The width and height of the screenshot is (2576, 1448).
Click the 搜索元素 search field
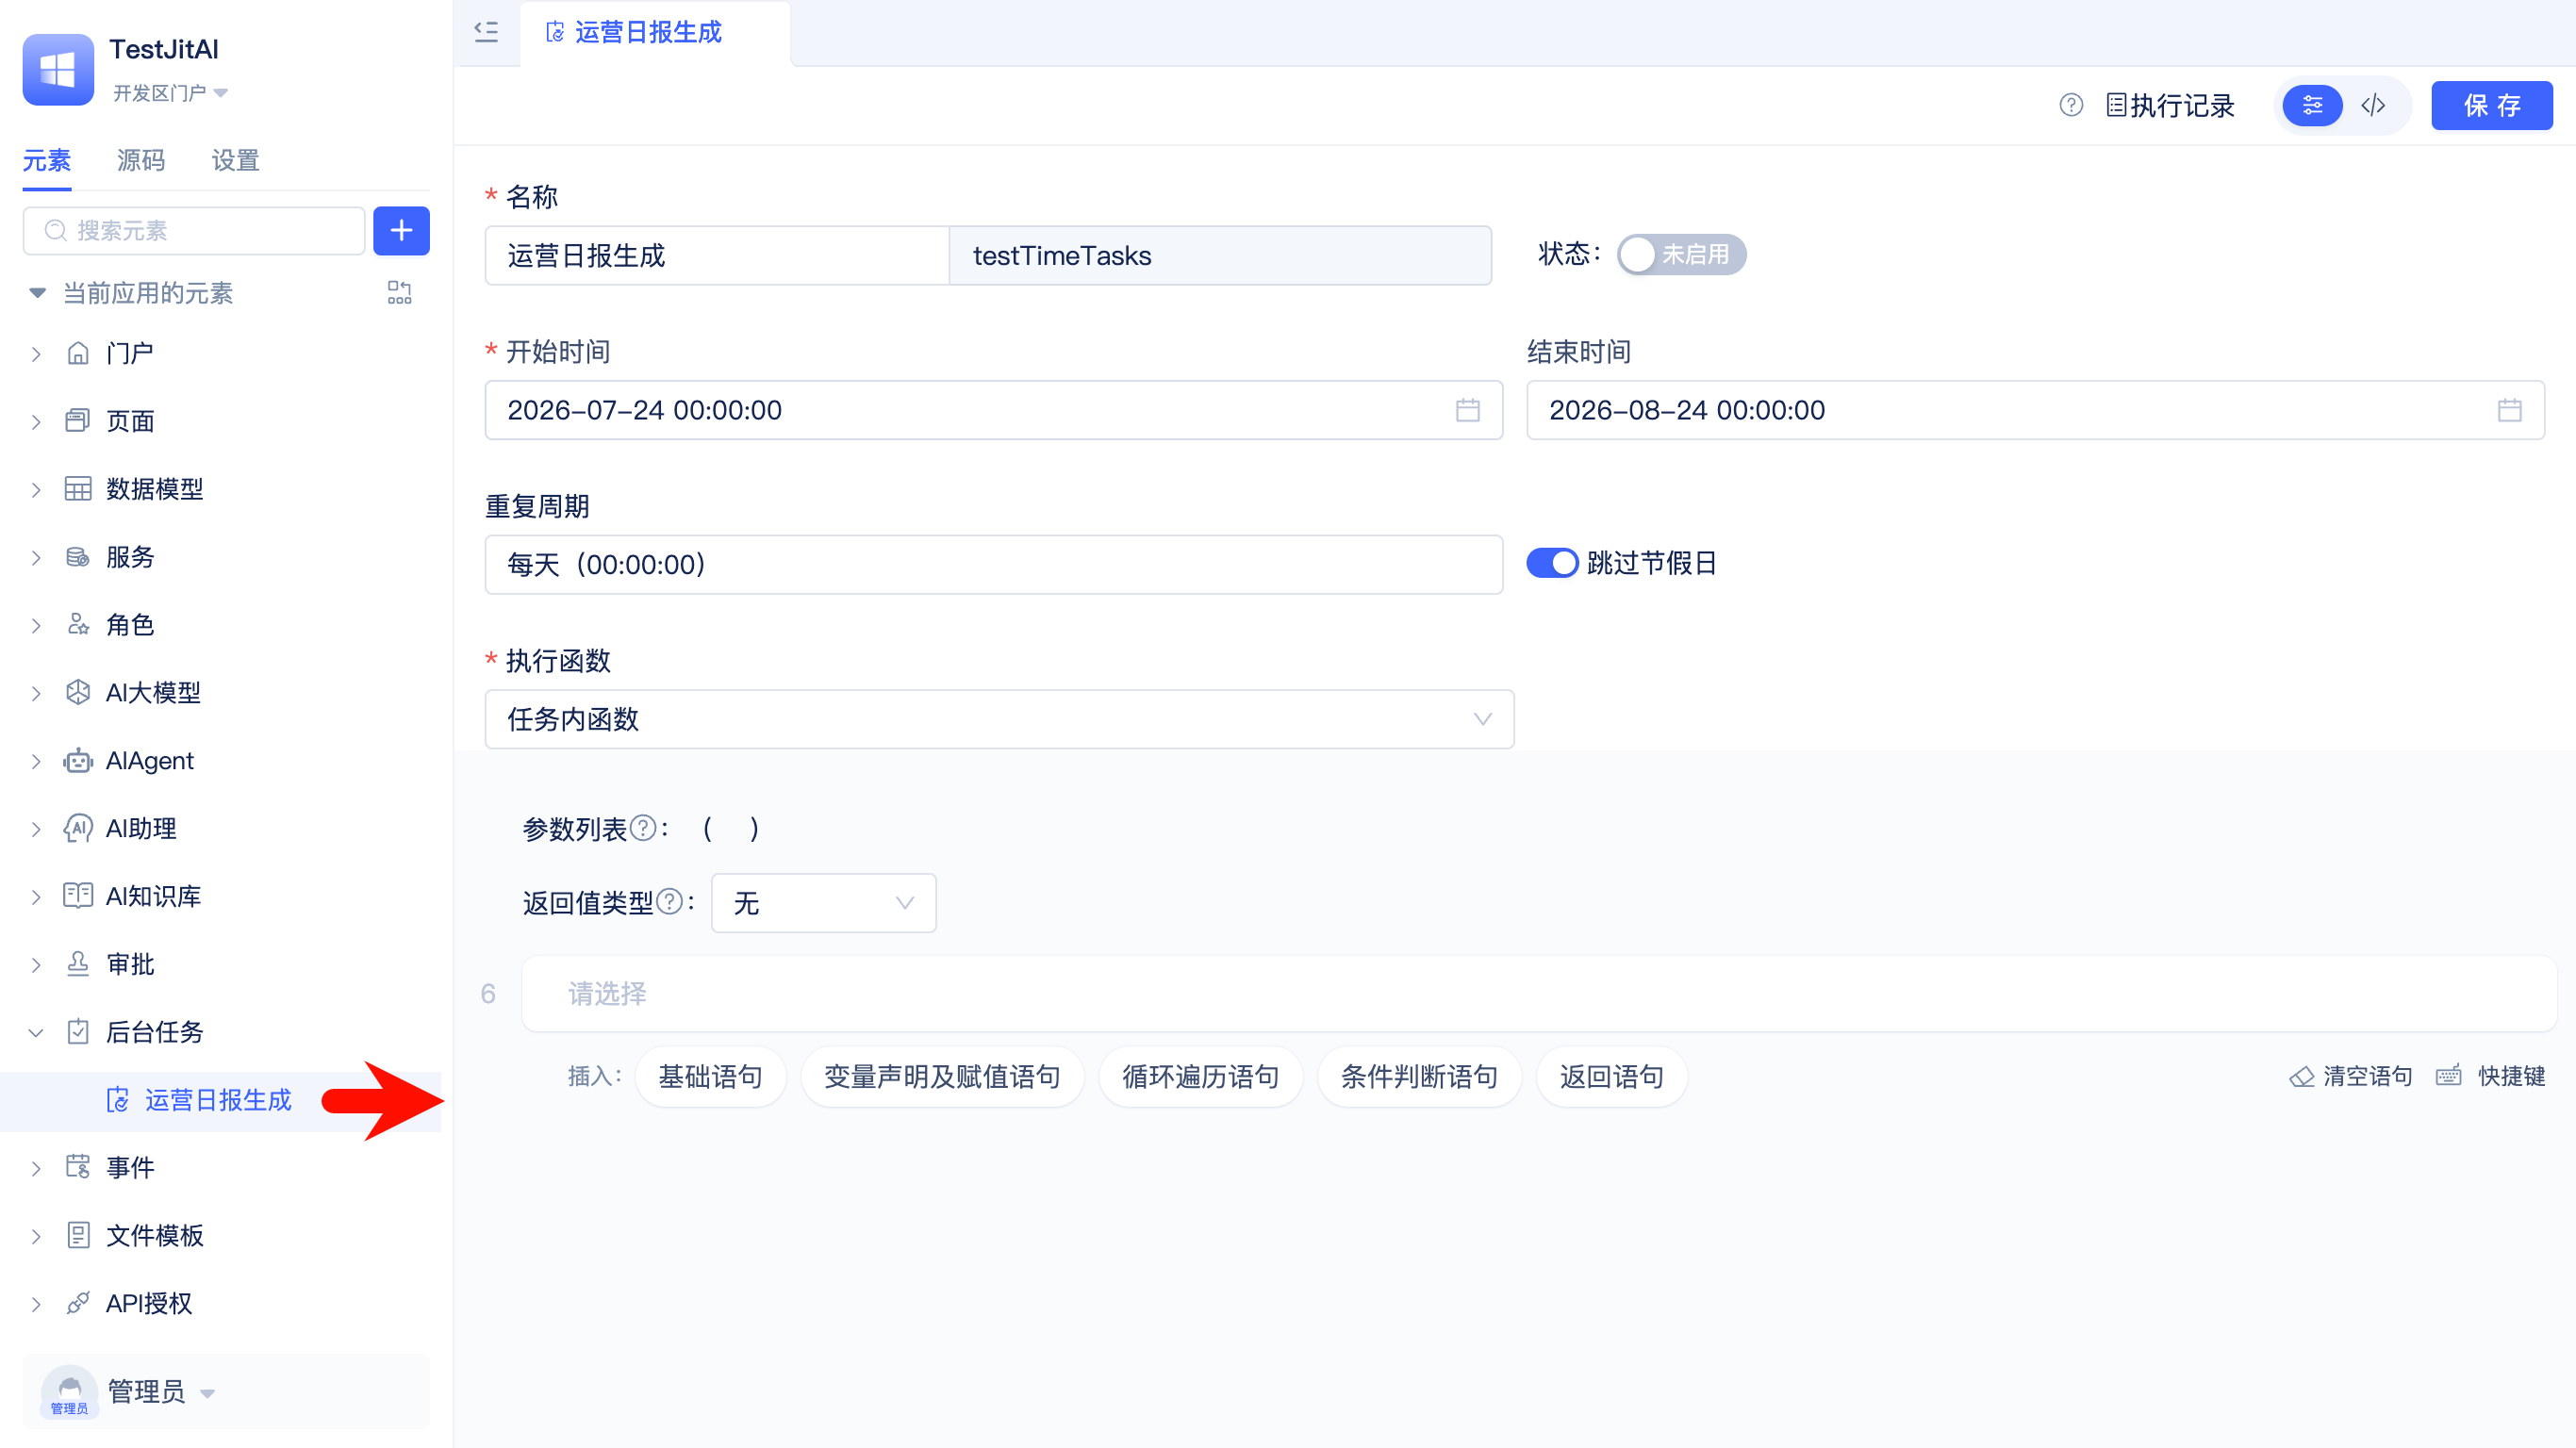pyautogui.click(x=194, y=231)
